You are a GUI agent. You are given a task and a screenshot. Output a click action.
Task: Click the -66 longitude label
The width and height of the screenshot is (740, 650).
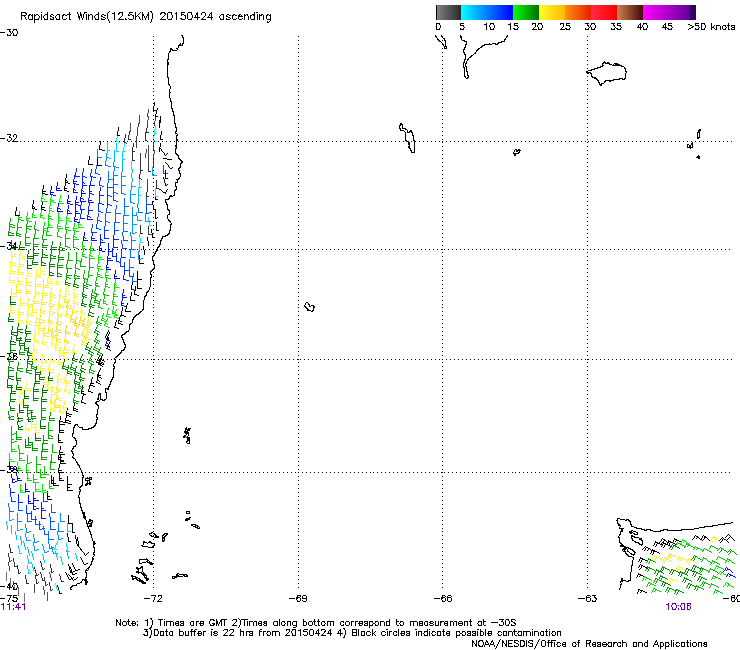click(x=443, y=599)
